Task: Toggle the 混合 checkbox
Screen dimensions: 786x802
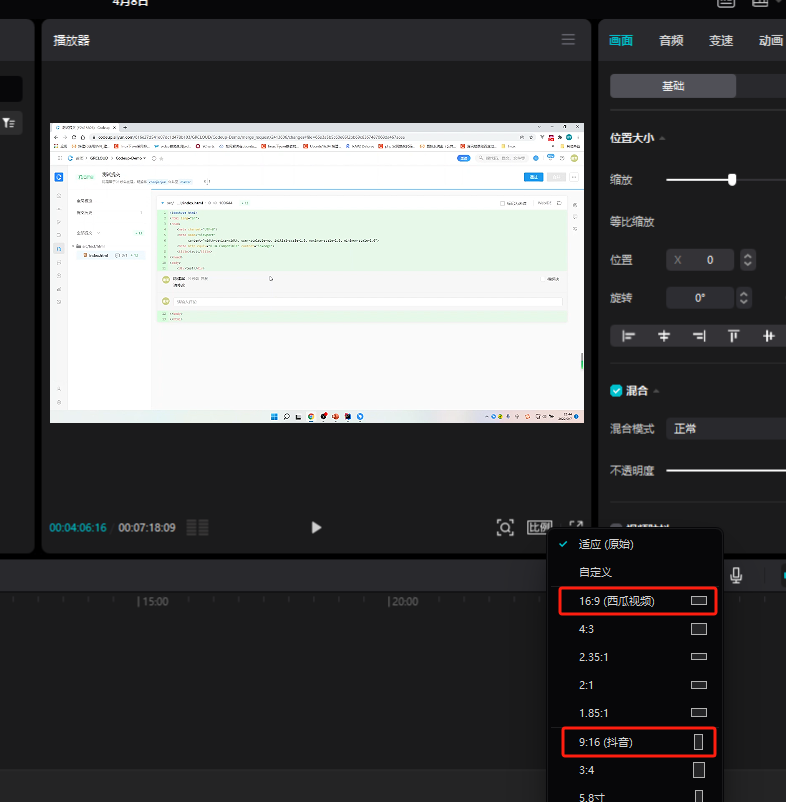Action: click(616, 391)
